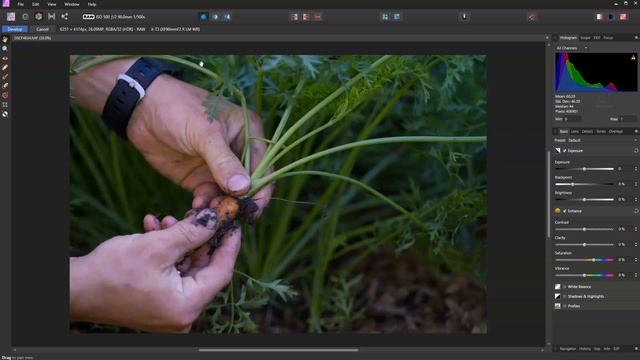Open the Help menu
Viewport: 640px width, 360px height.
coord(92,4)
